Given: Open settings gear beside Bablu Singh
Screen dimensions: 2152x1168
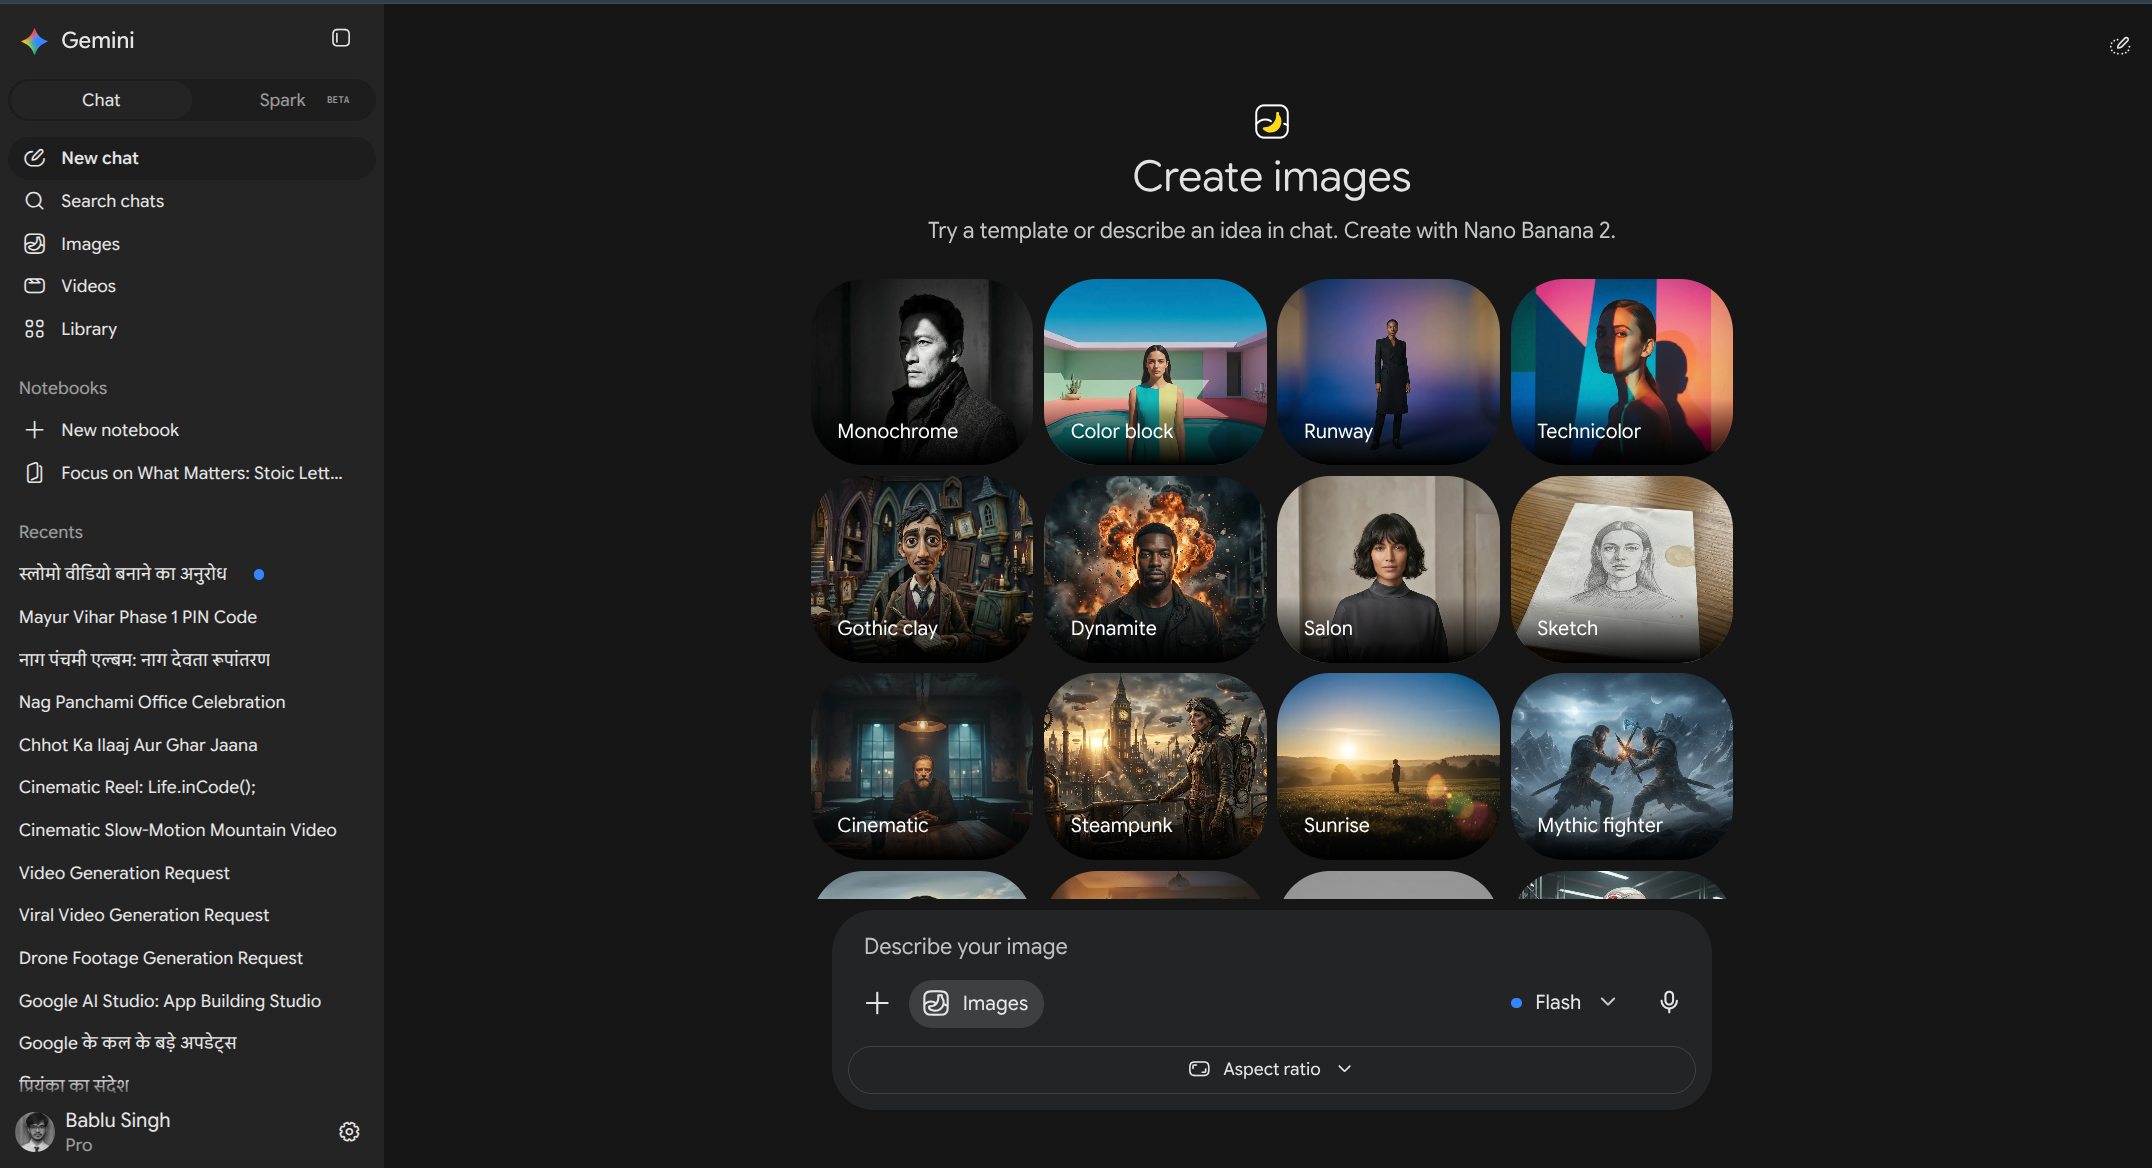Looking at the screenshot, I should 349,1132.
